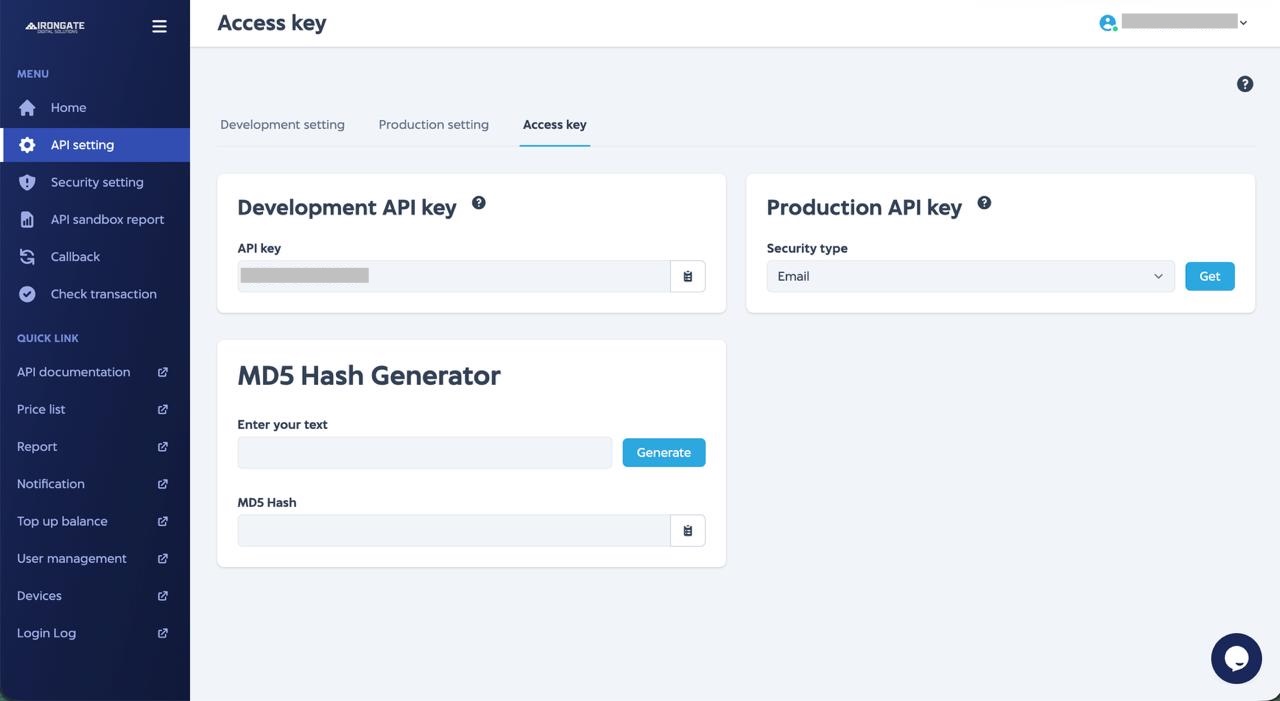Click the help icon beside Development API key
1280x701 pixels.
(x=478, y=202)
